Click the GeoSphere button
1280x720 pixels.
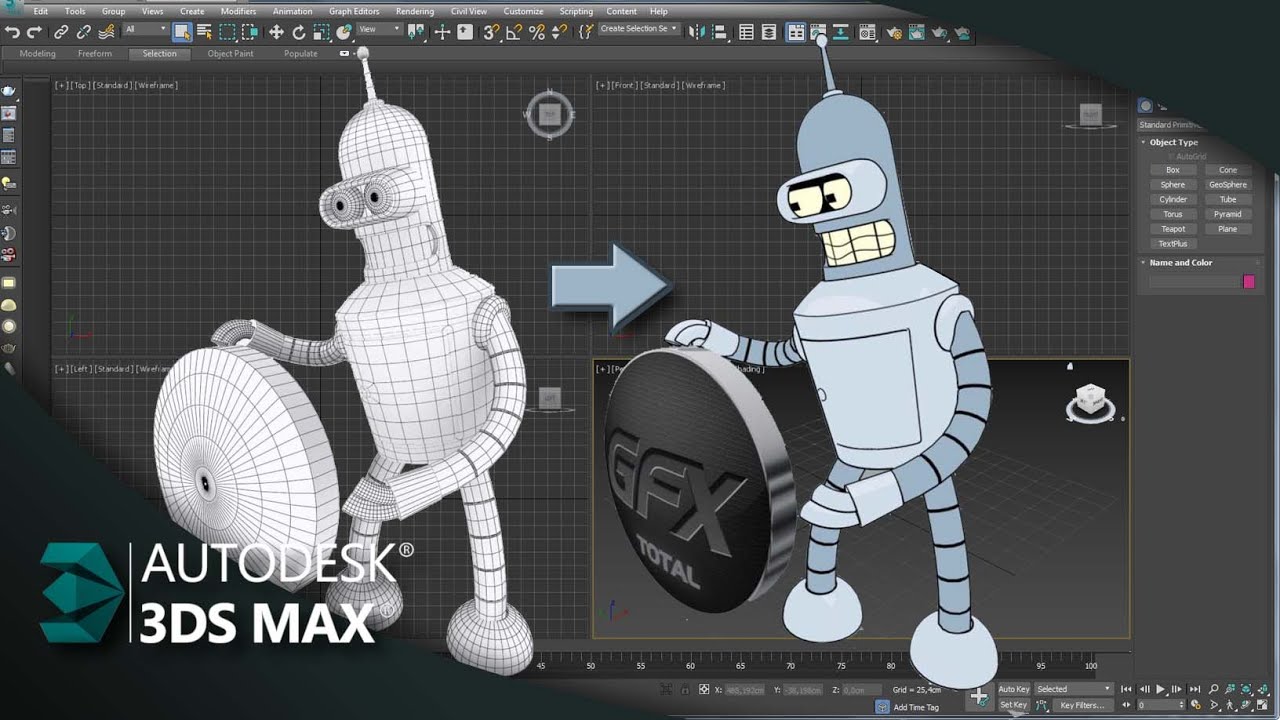1228,185
